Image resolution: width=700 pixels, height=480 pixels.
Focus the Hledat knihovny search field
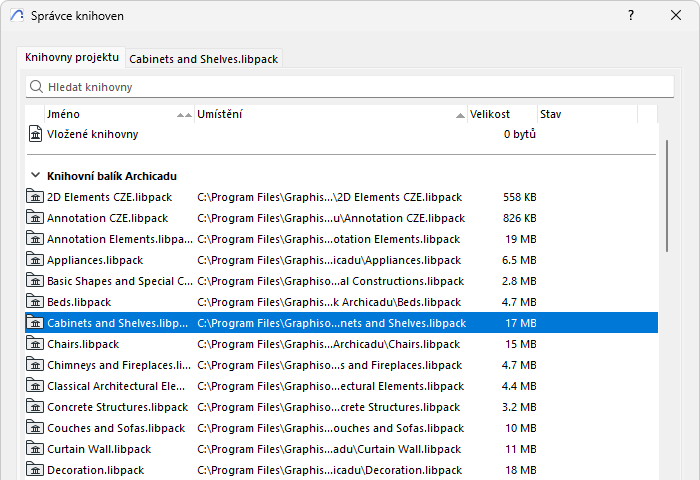pyautogui.click(x=350, y=87)
